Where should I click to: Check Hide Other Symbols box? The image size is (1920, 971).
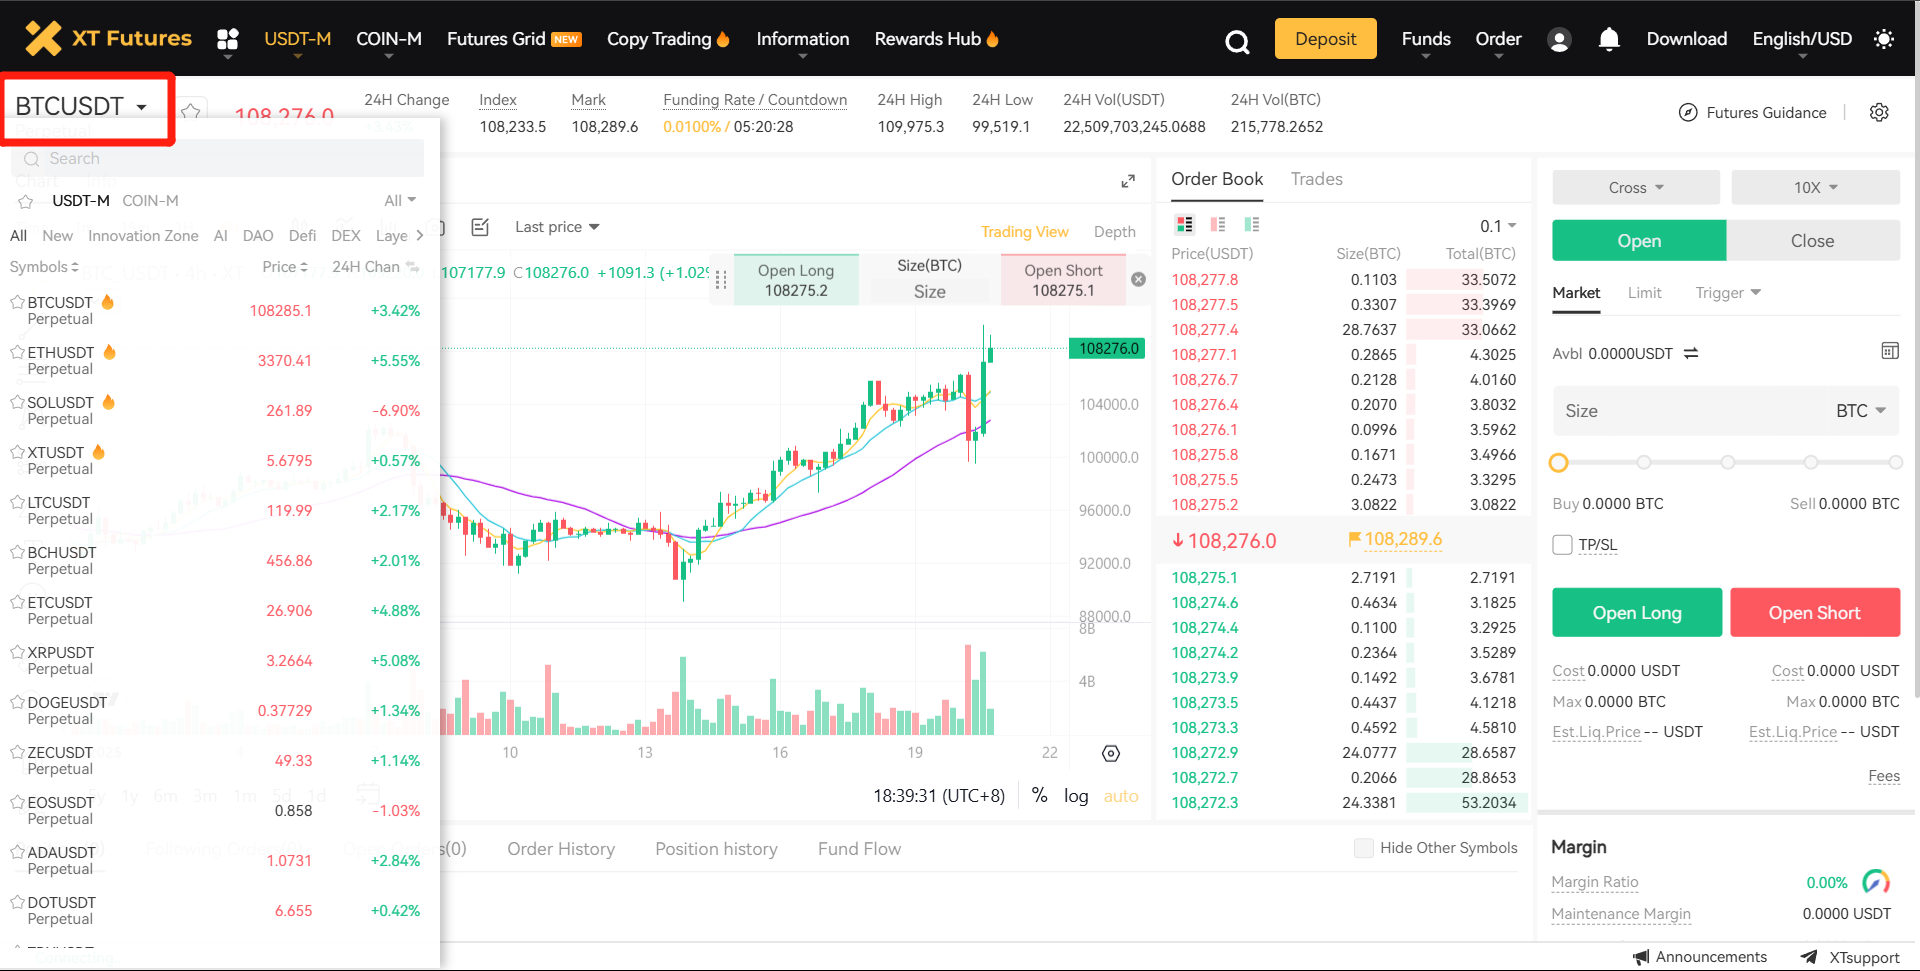click(x=1363, y=848)
